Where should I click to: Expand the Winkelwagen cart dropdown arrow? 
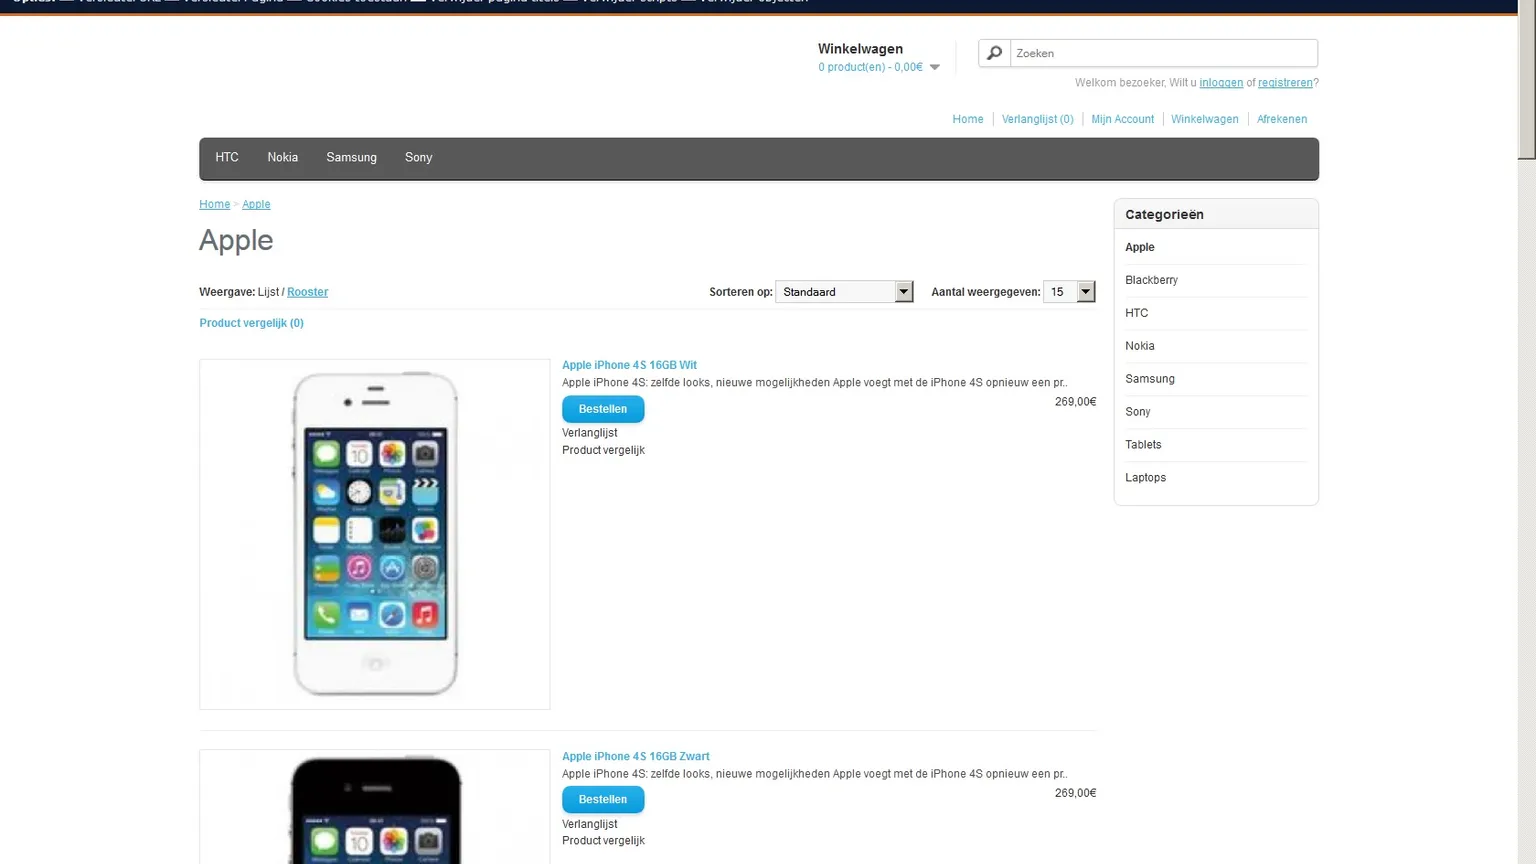click(x=935, y=68)
